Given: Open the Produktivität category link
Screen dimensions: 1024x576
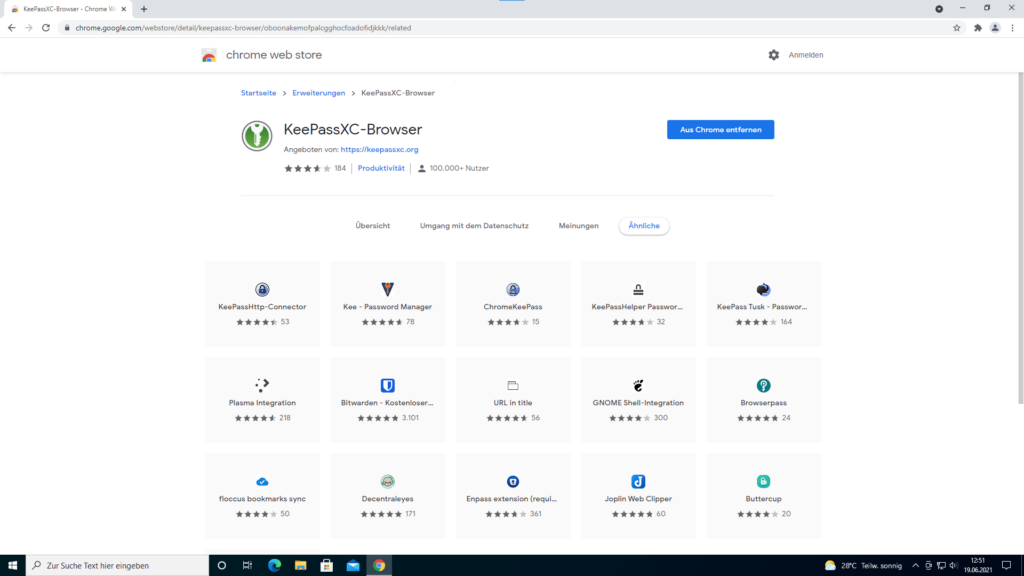Looking at the screenshot, I should pos(381,168).
